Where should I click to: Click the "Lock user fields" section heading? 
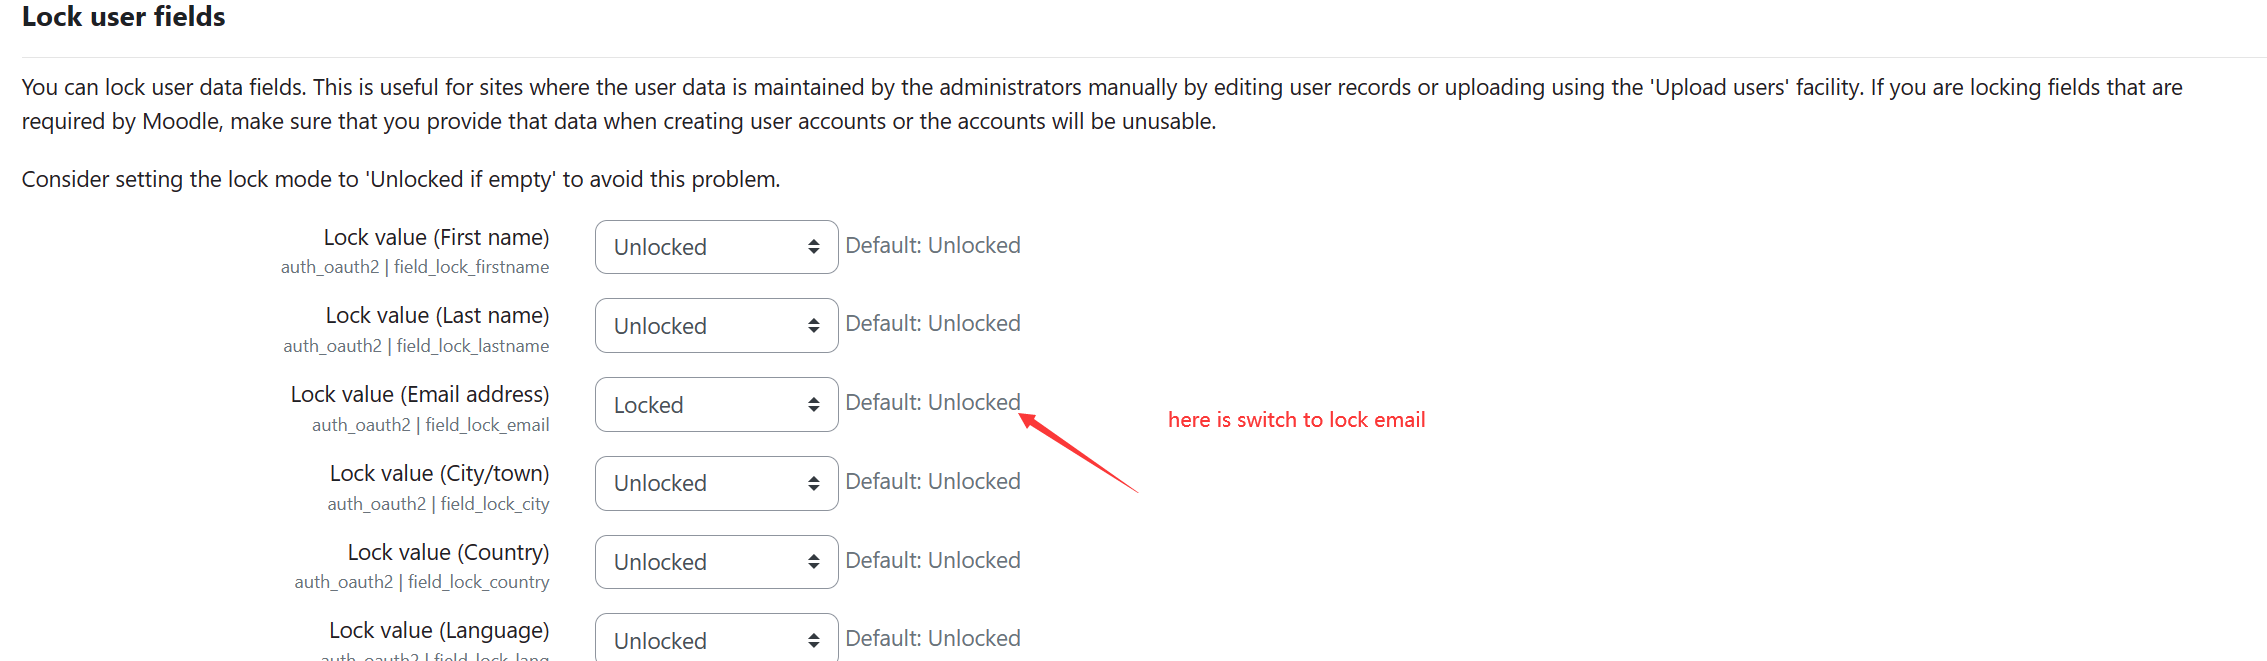124,17
